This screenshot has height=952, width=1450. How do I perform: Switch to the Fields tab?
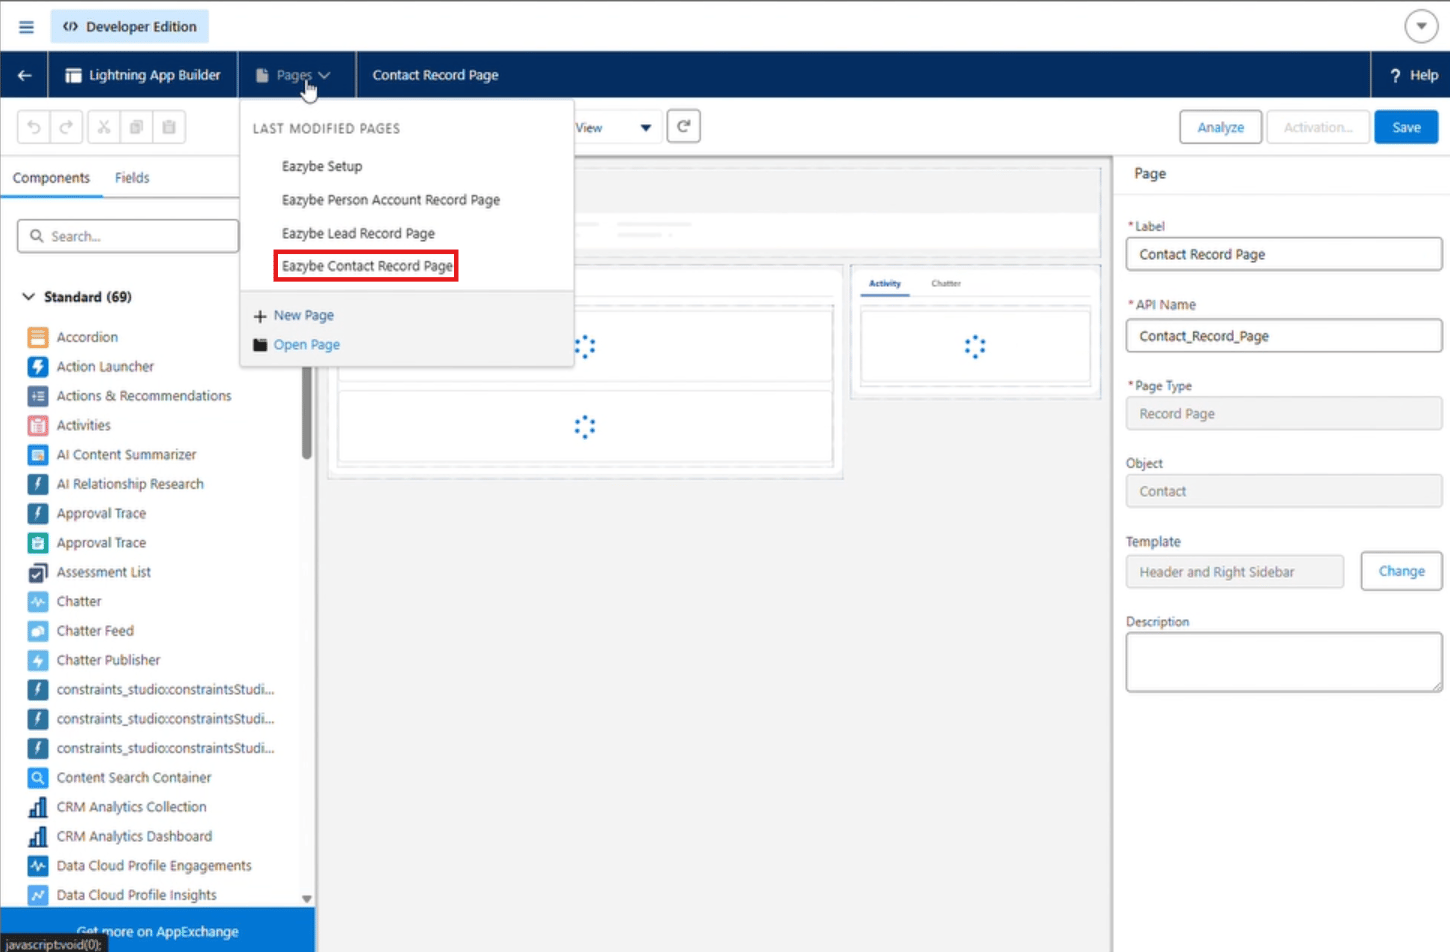coord(132,178)
